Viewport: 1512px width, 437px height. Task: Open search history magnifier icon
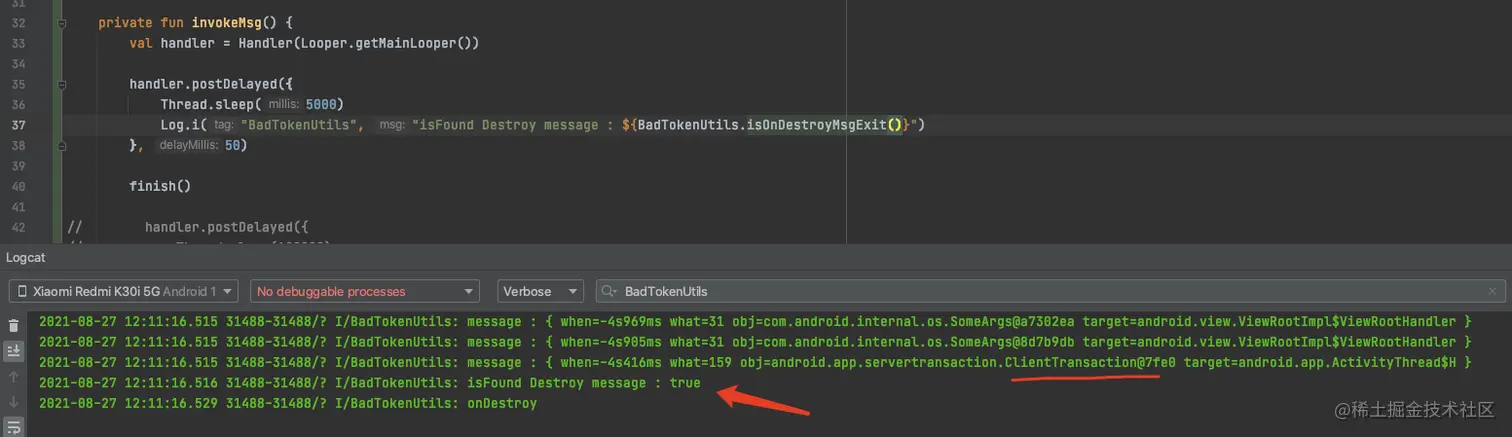click(609, 291)
